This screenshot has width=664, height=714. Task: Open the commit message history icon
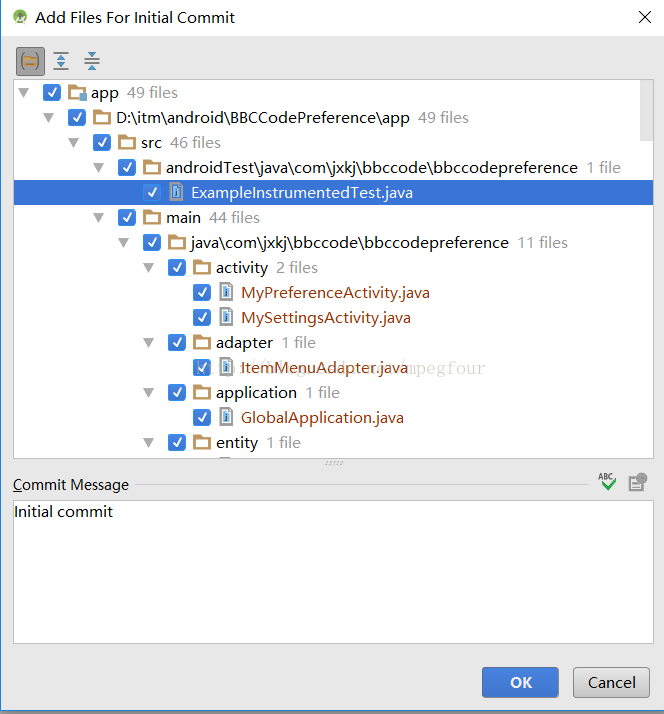638,482
